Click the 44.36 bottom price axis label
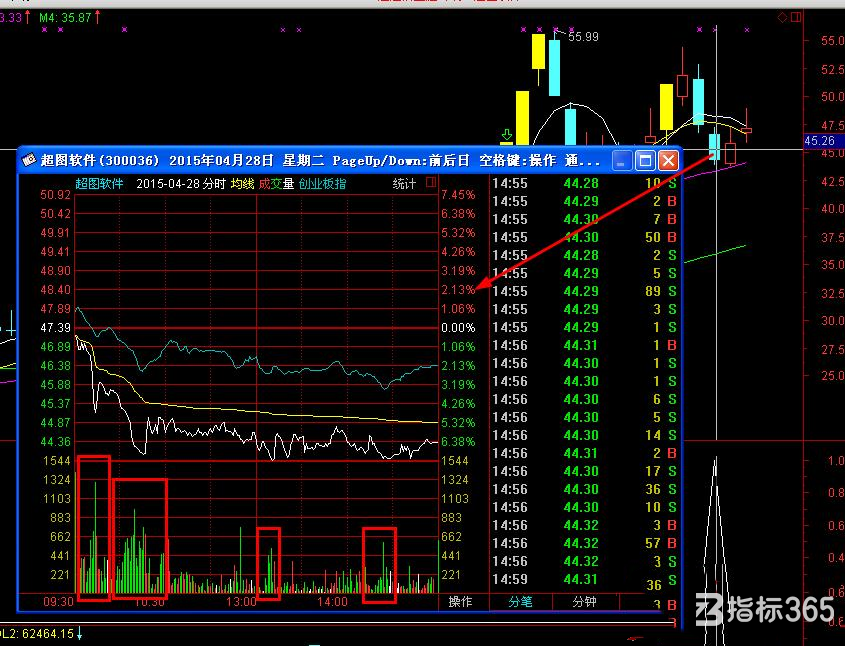The image size is (845, 646). [x=56, y=442]
